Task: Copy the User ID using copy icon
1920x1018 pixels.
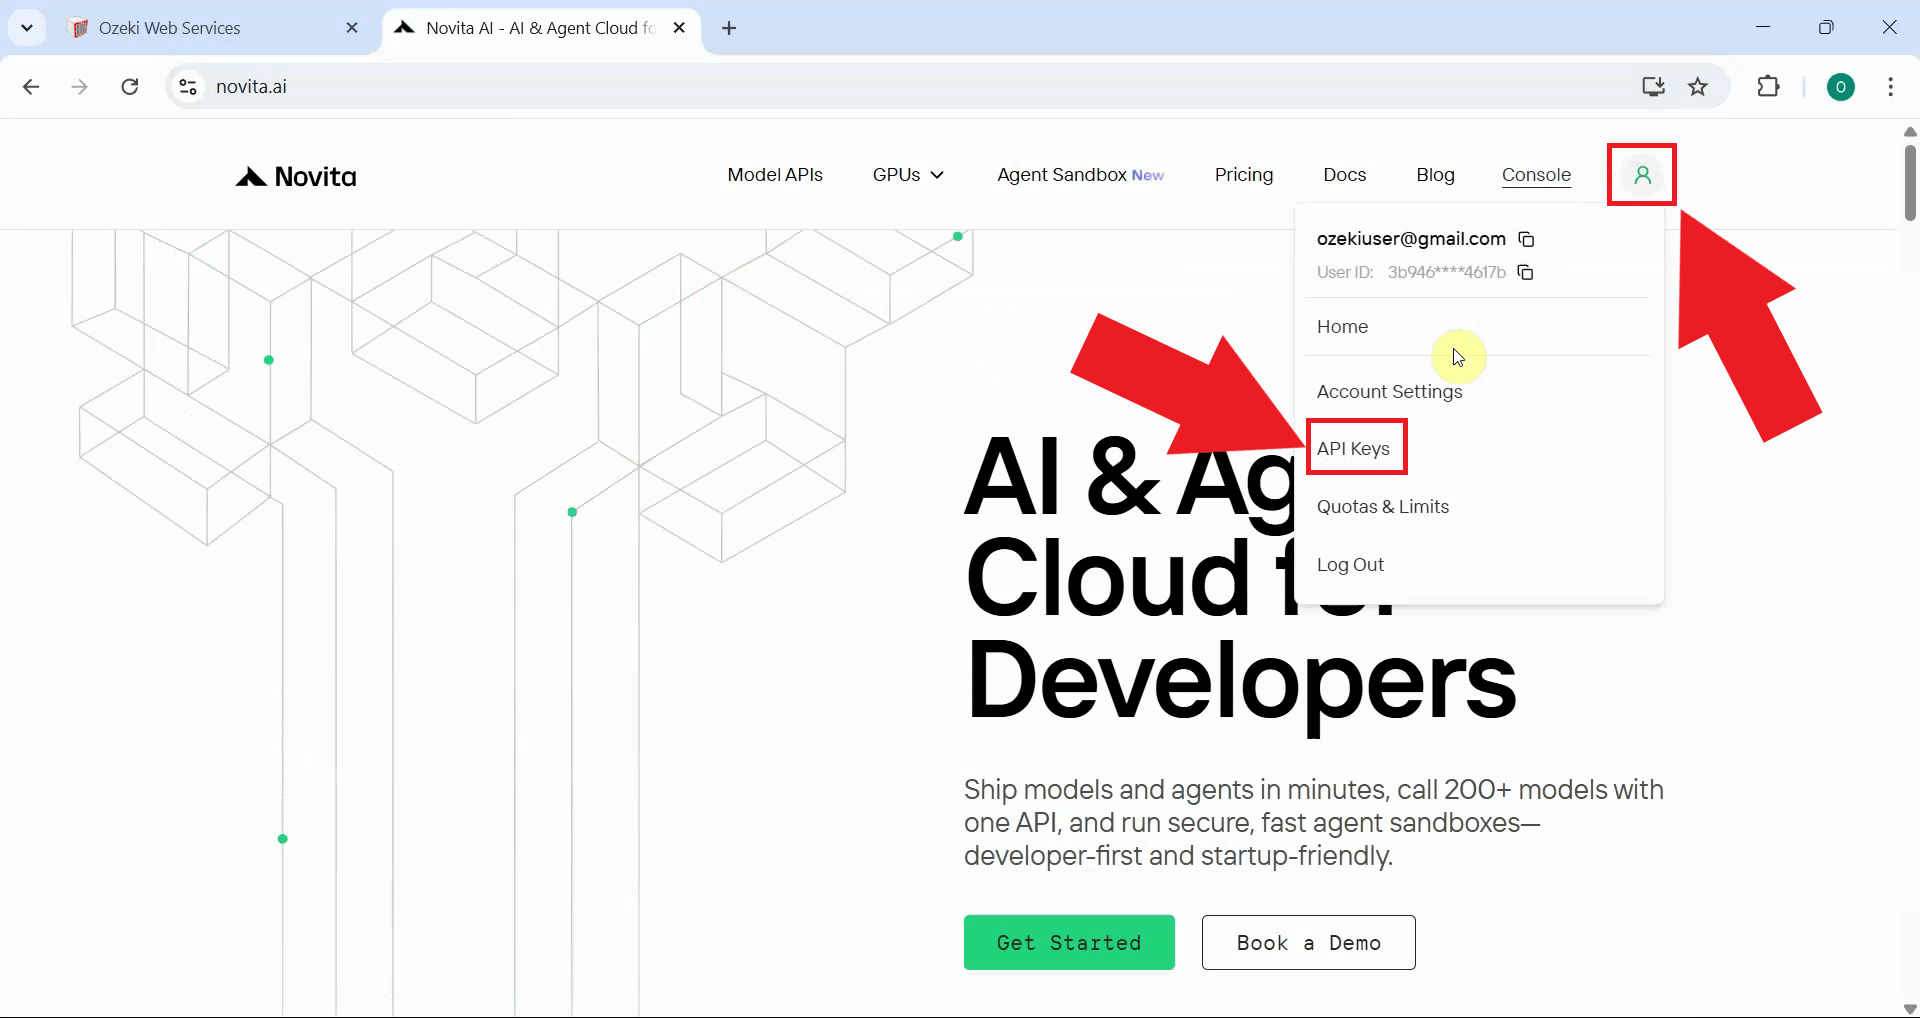Action: click(x=1525, y=272)
